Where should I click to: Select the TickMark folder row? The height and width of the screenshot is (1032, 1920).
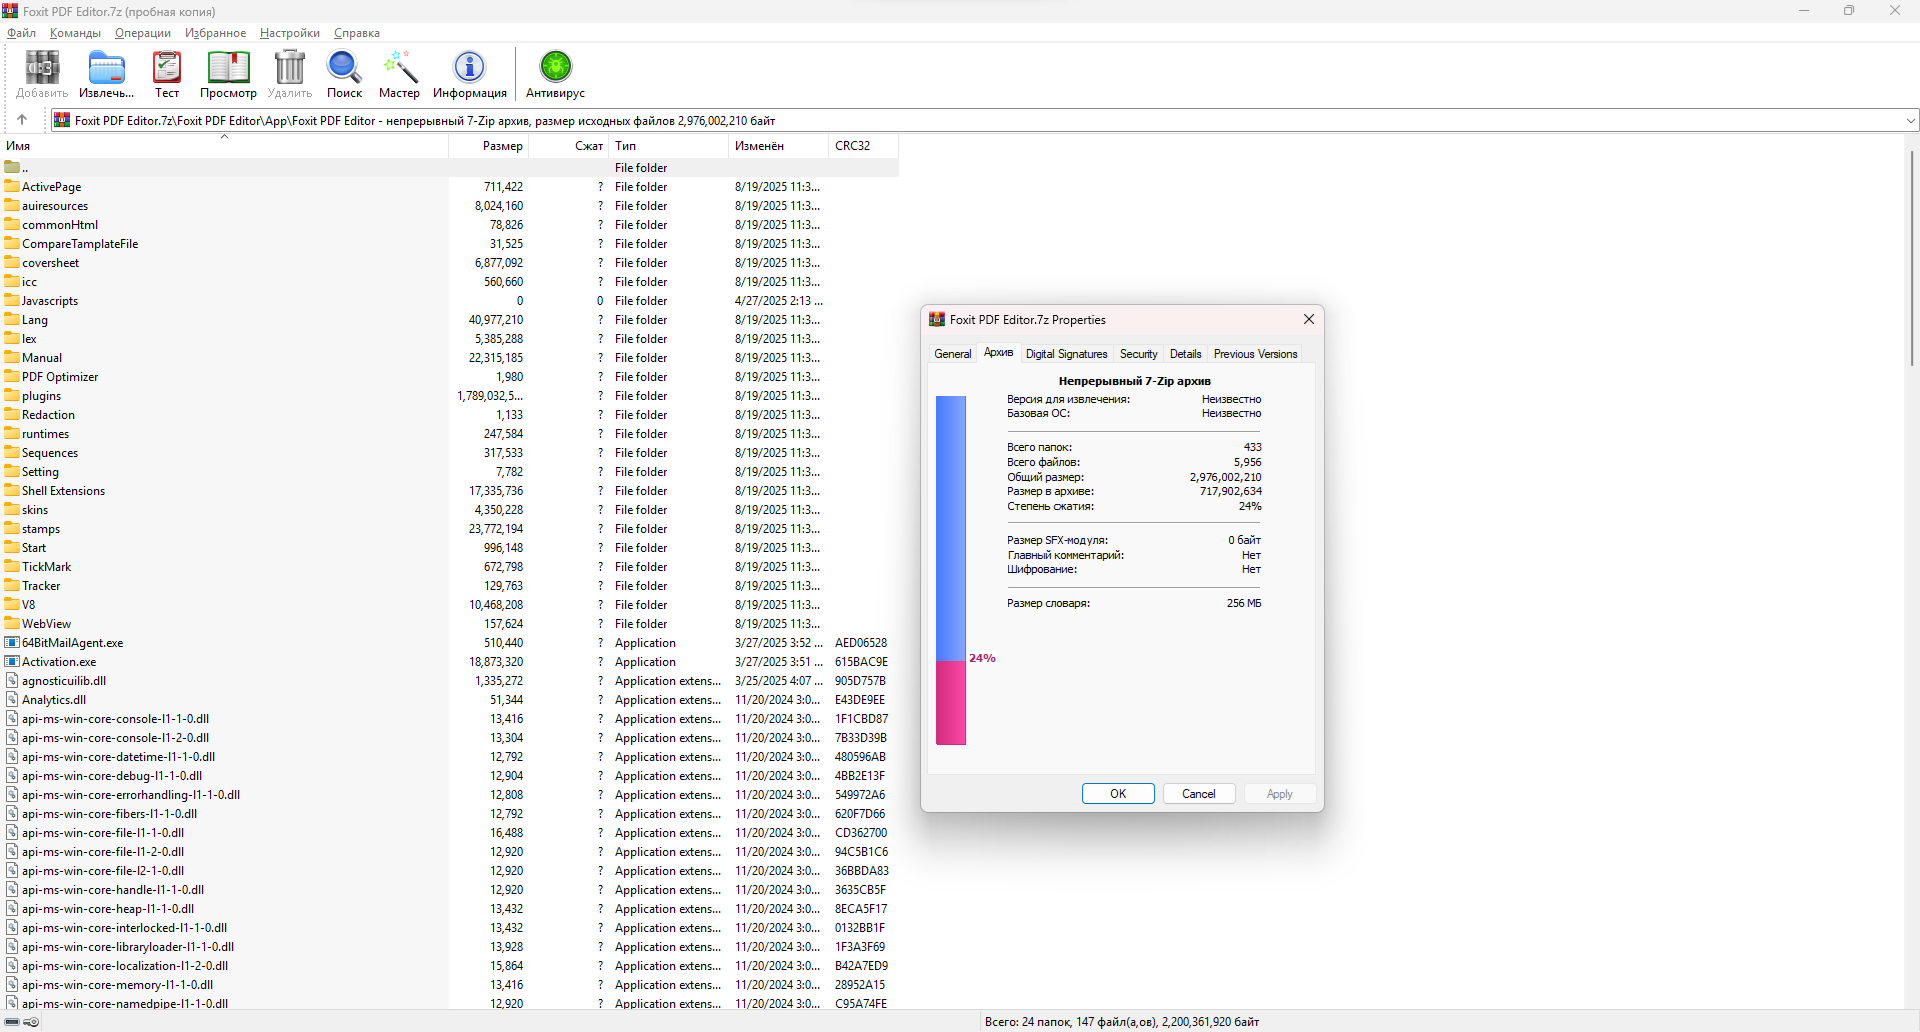449,566
